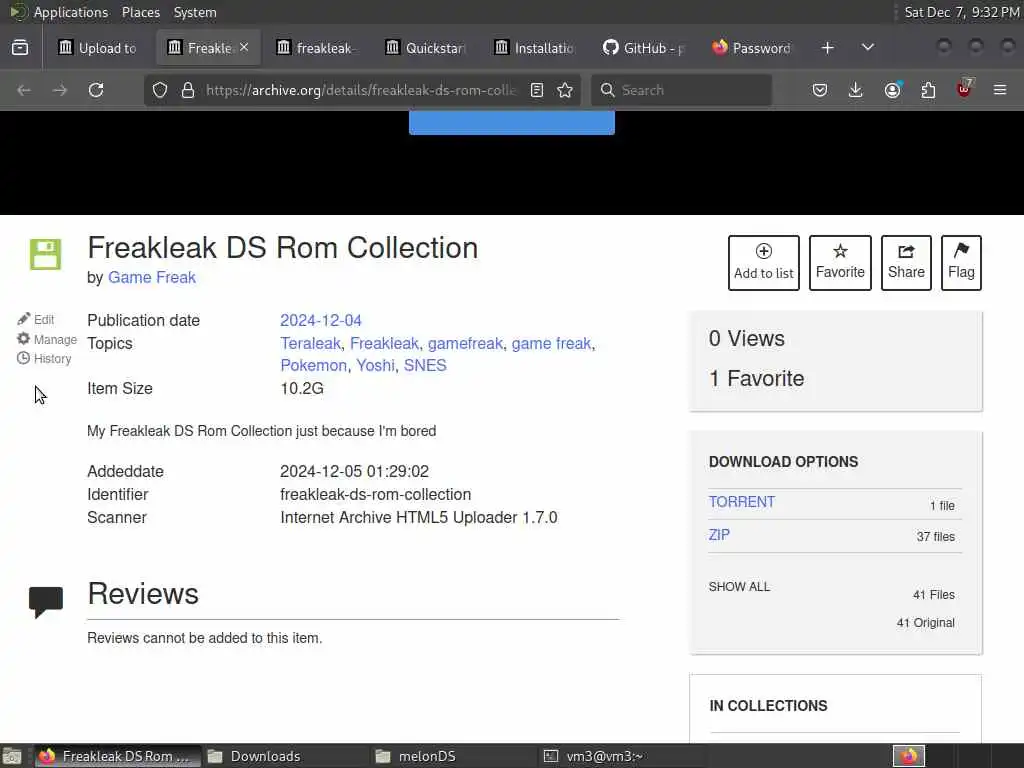The width and height of the screenshot is (1024, 768).
Task: Save page to Pocket icon
Action: click(820, 90)
